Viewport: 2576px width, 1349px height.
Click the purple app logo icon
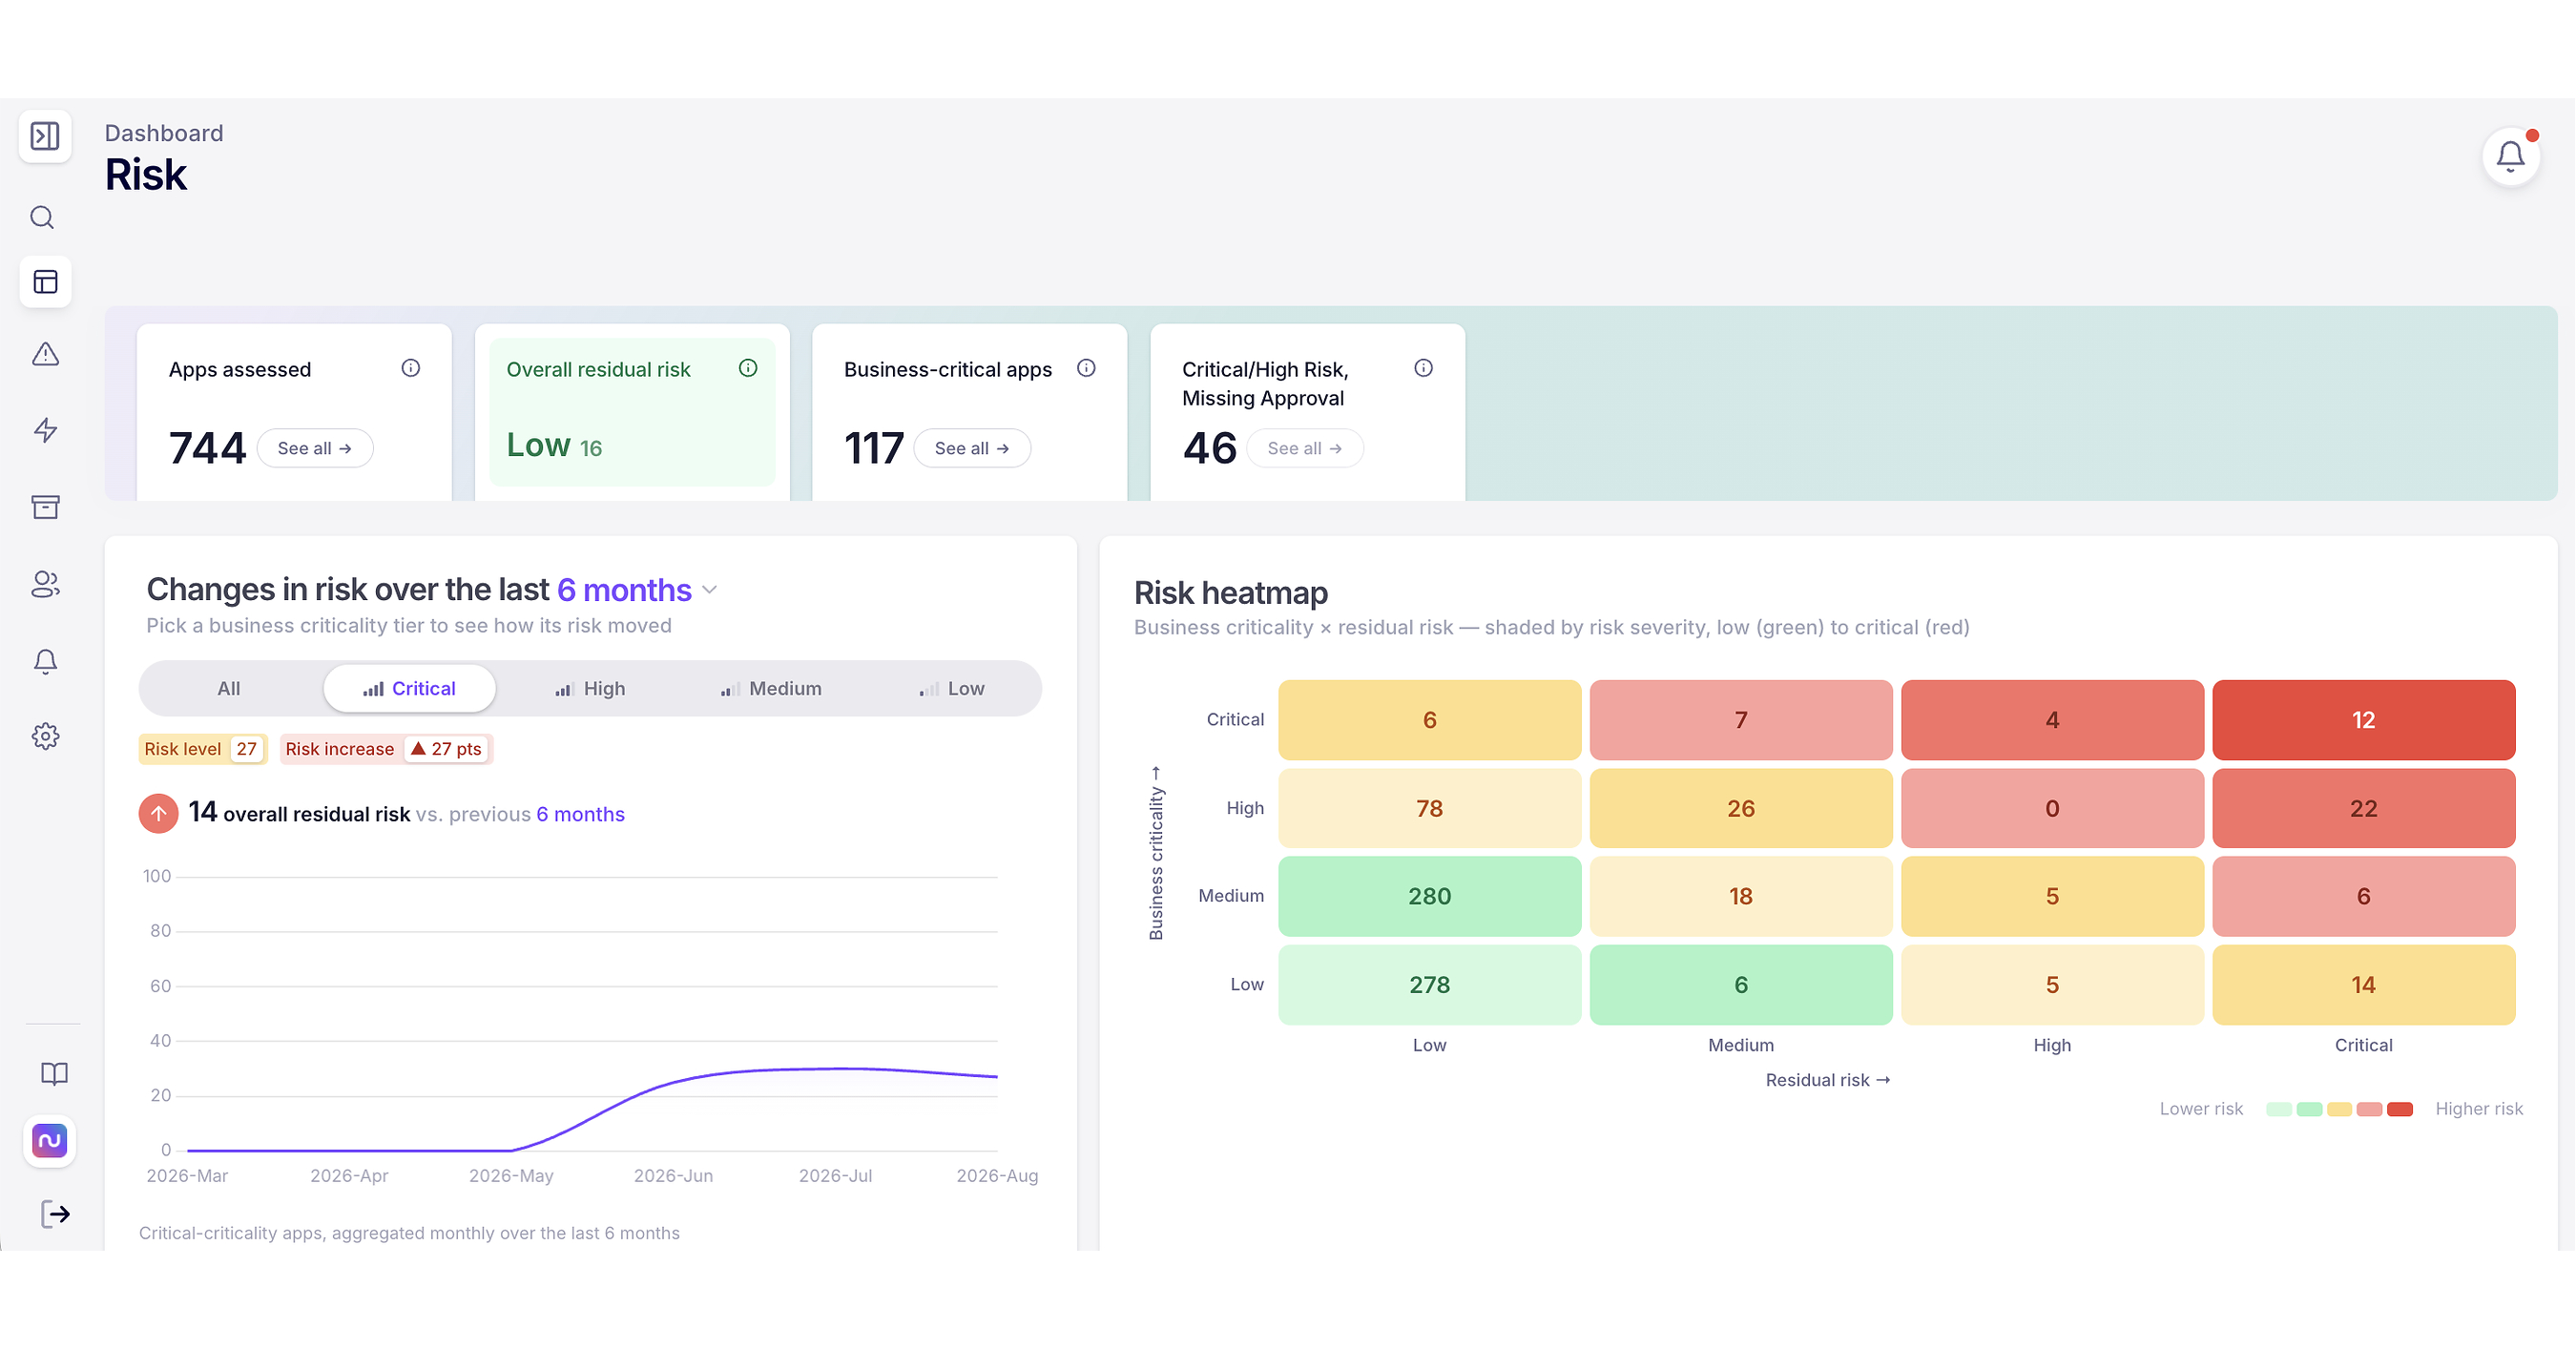click(x=49, y=1141)
